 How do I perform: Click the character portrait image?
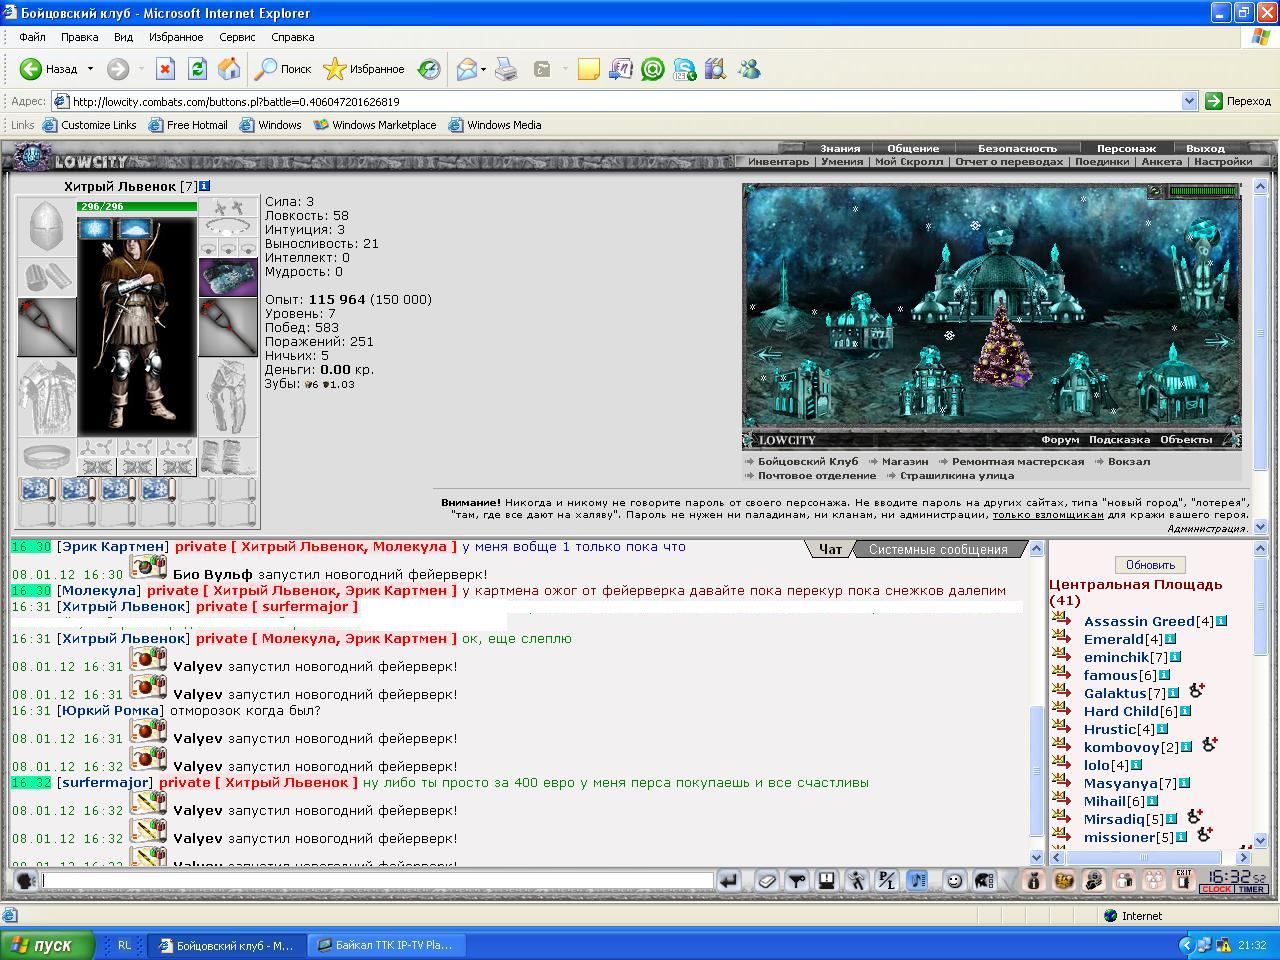137,325
